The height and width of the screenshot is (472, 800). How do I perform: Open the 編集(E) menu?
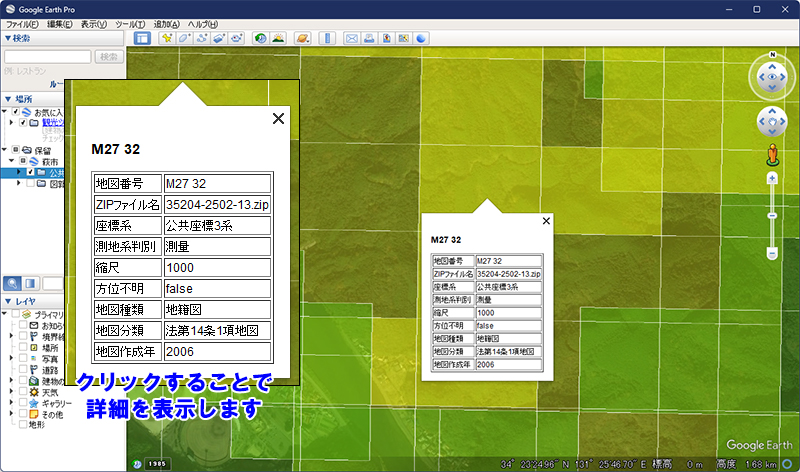click(60, 24)
